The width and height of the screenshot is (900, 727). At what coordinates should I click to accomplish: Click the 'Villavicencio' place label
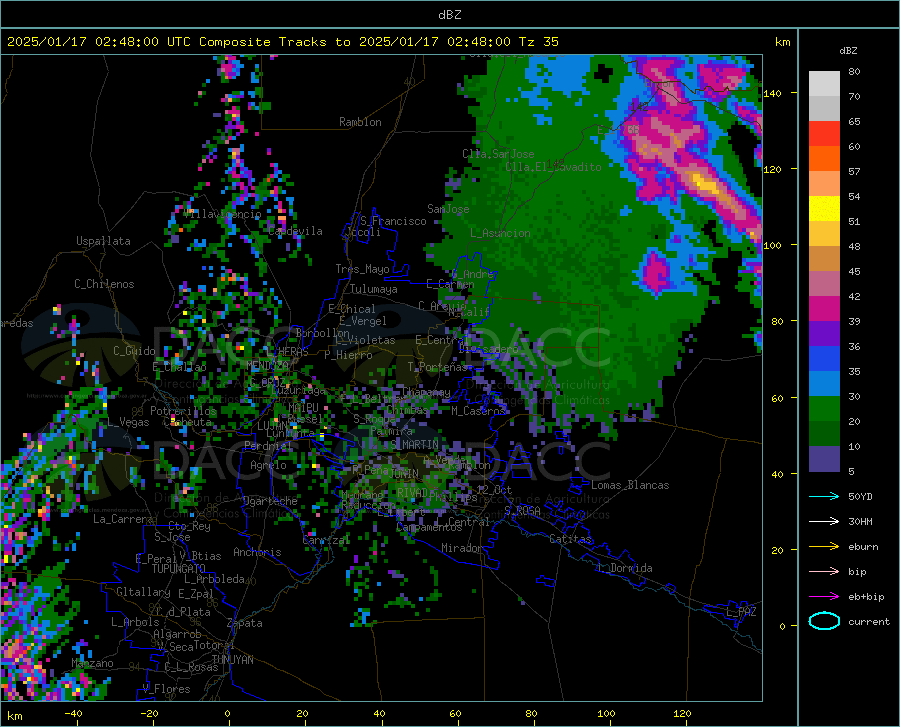[223, 213]
